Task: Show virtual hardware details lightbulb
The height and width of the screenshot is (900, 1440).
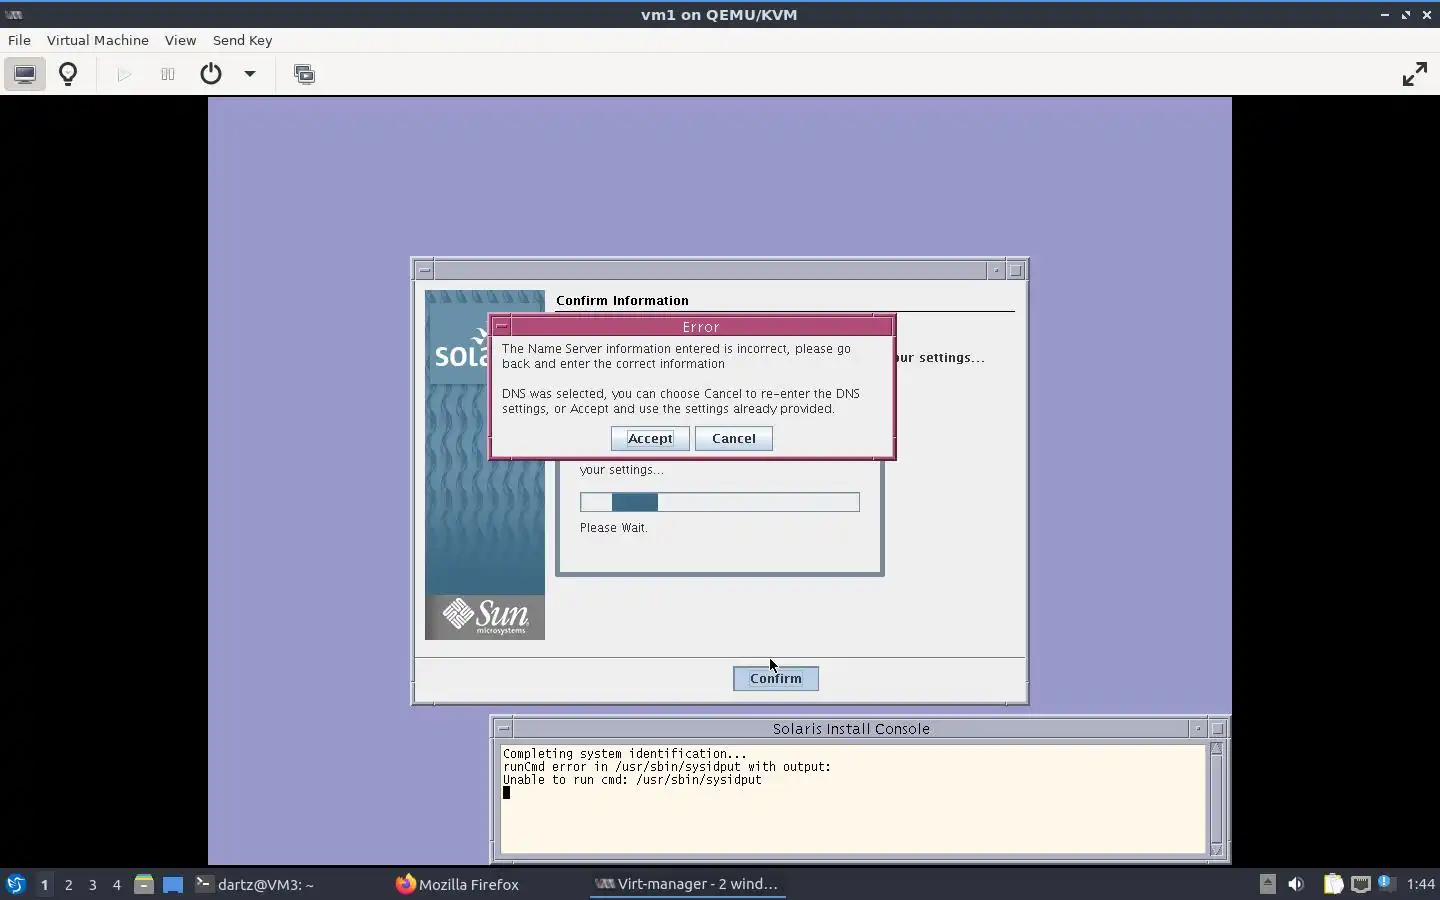Action: (x=68, y=74)
